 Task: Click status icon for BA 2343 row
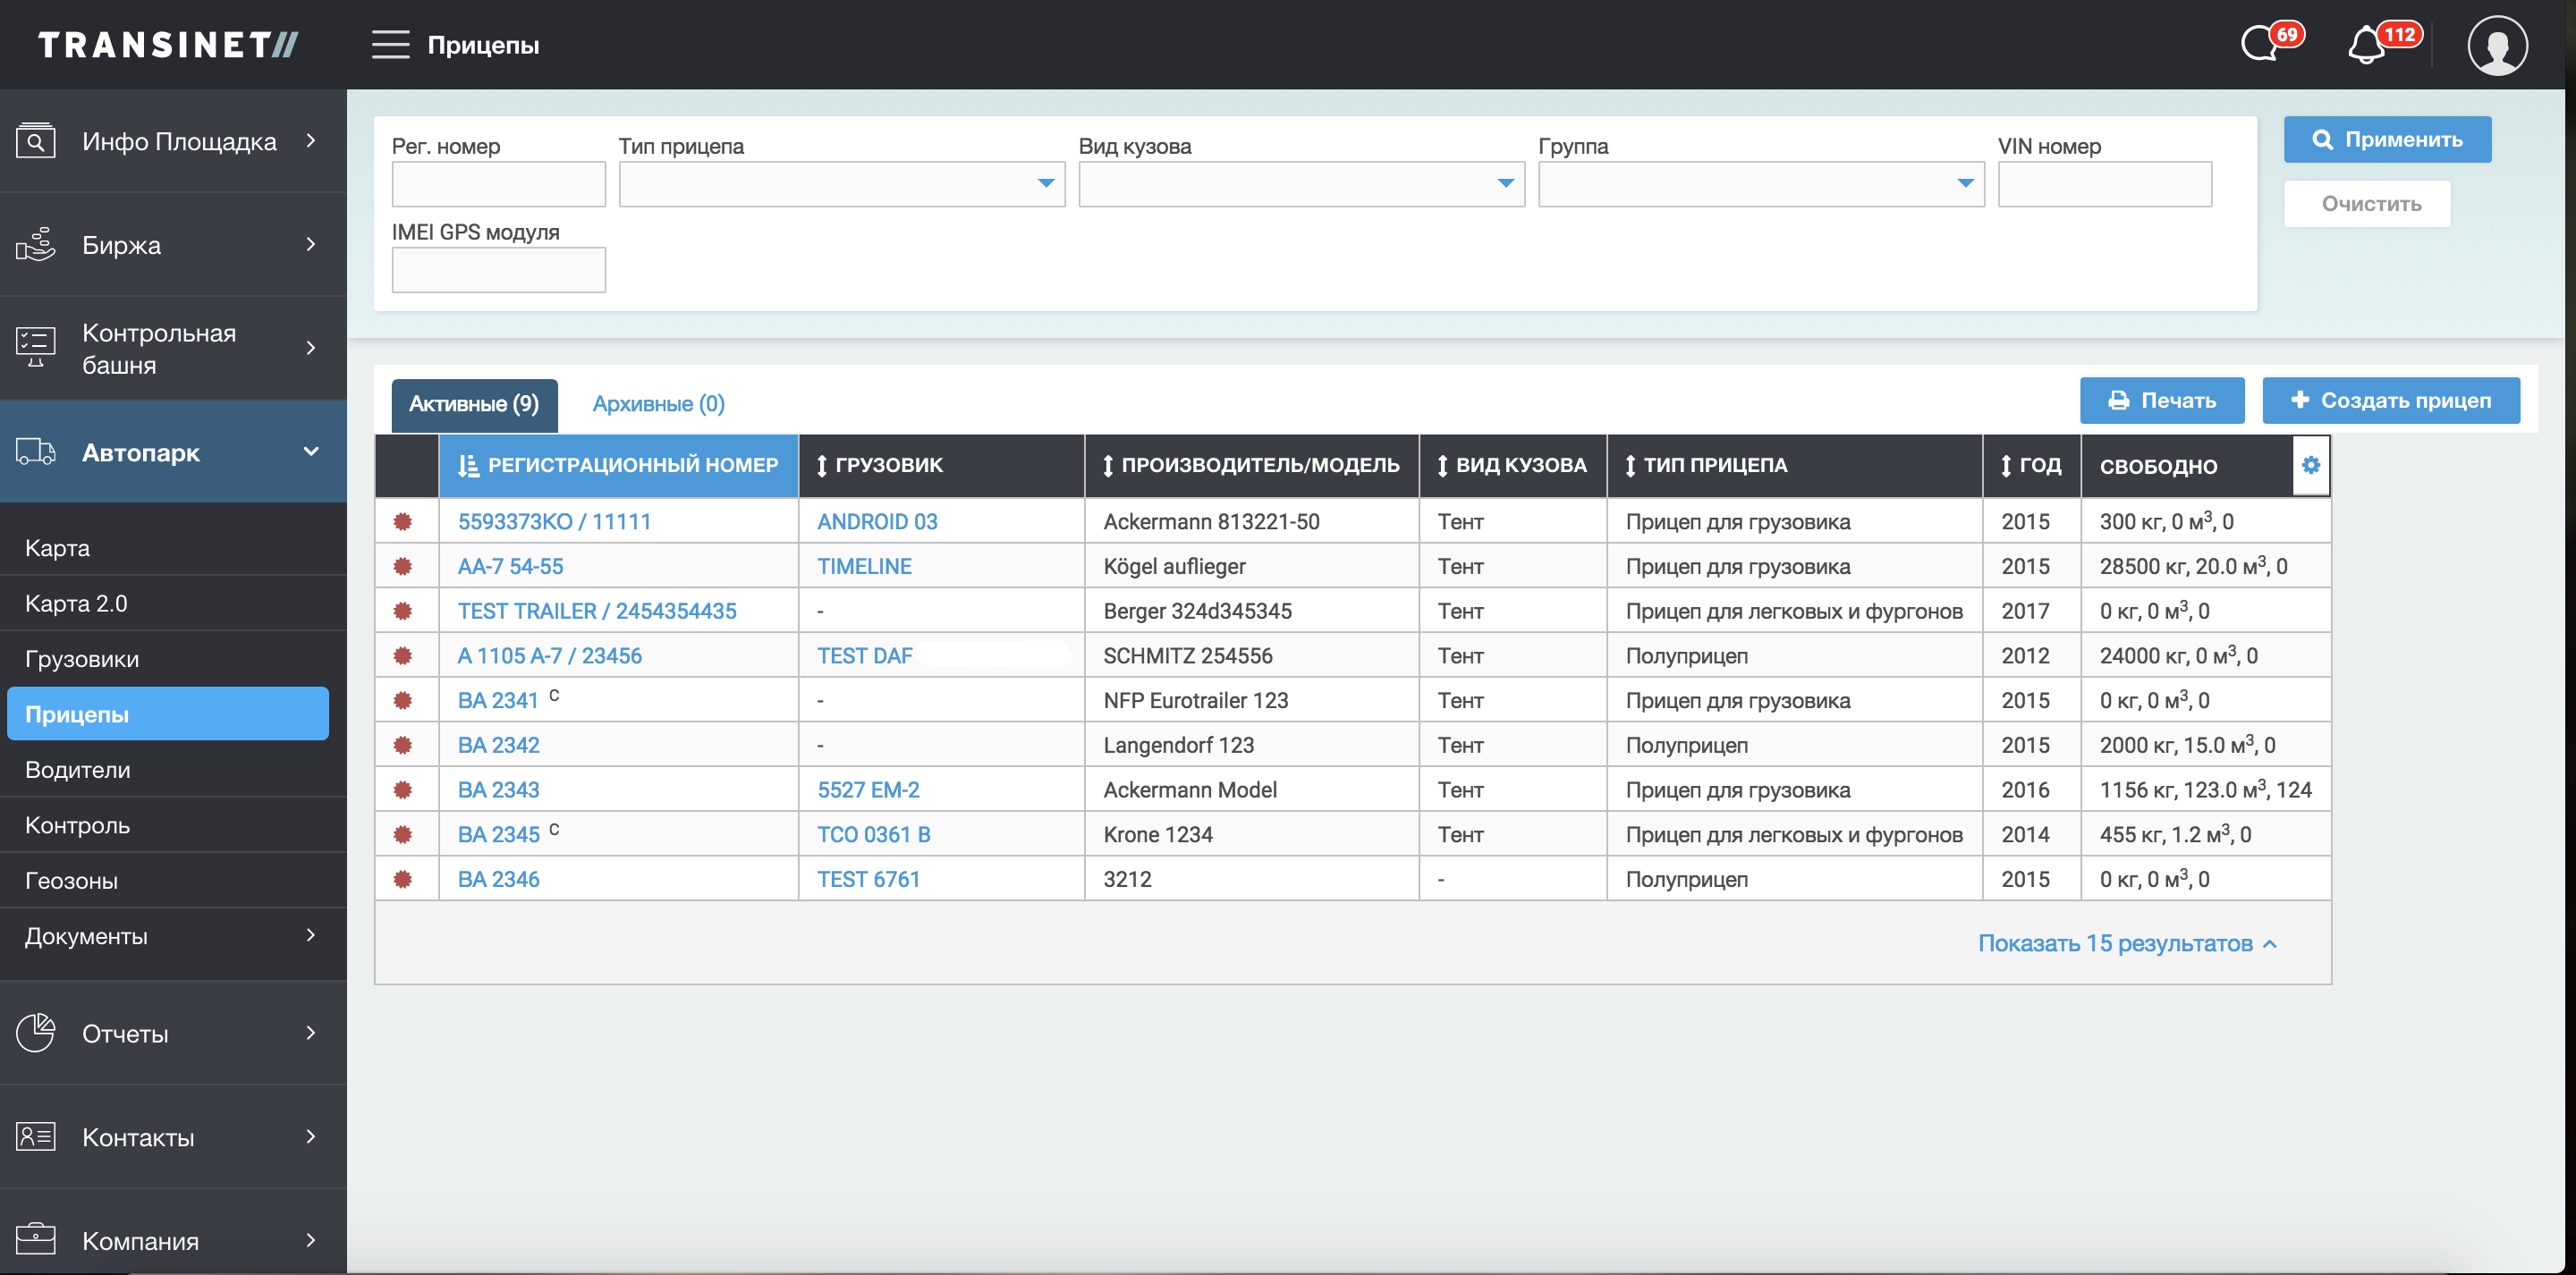click(403, 790)
